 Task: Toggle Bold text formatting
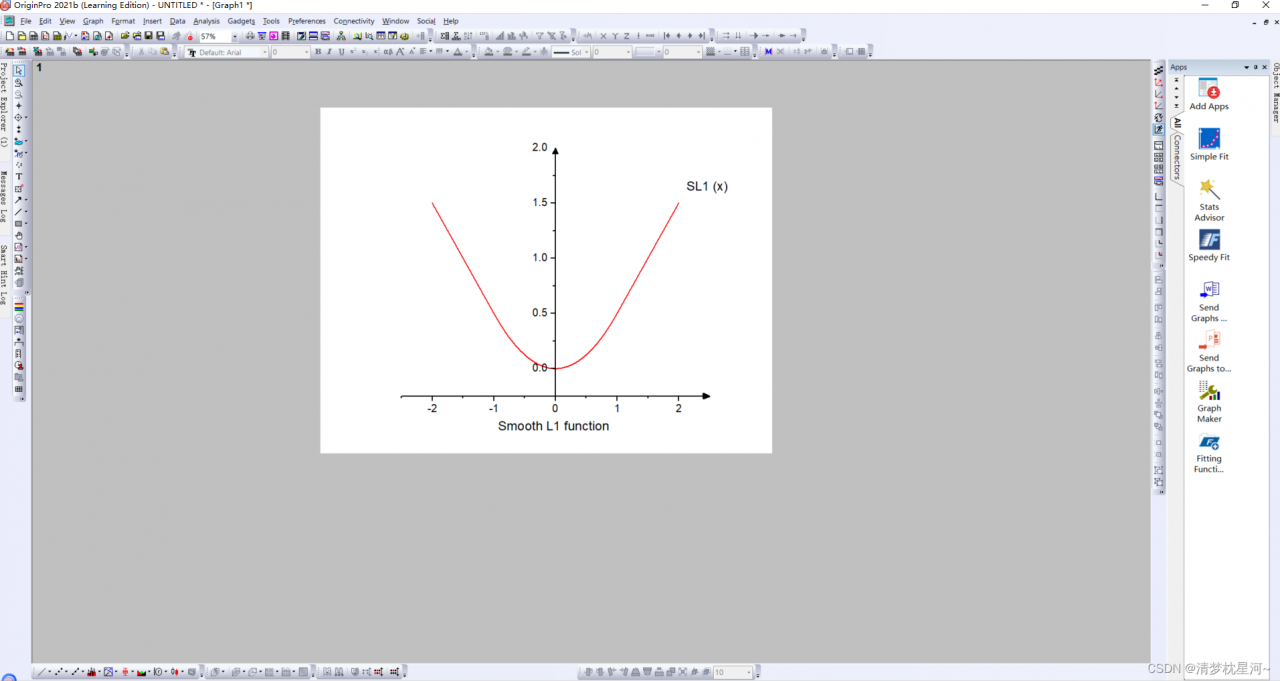[318, 52]
